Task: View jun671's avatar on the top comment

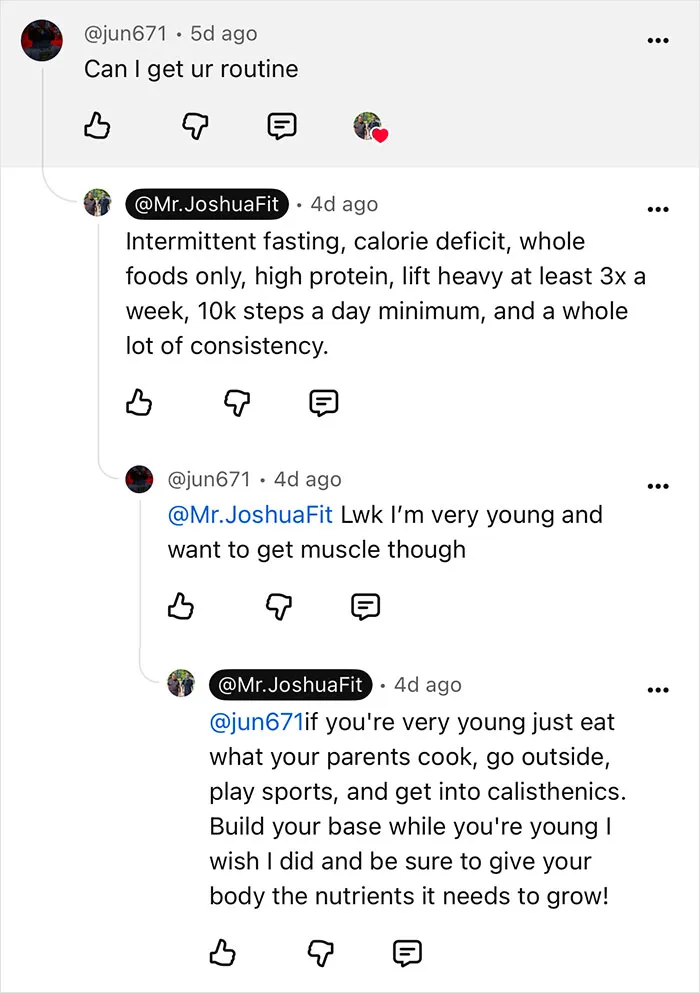Action: point(42,40)
